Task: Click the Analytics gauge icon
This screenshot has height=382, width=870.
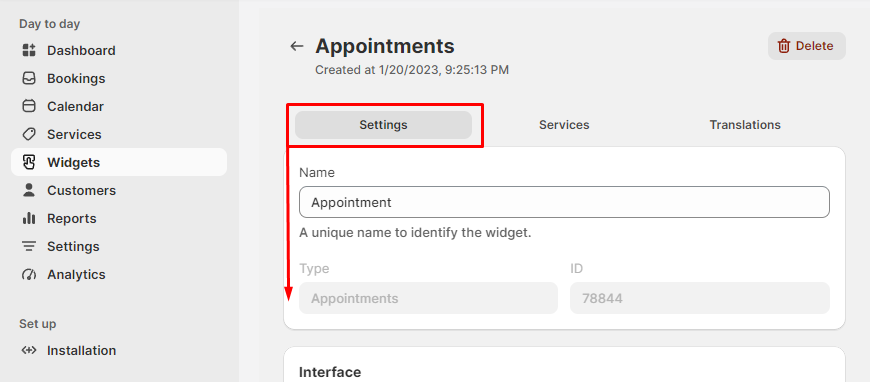Action: point(29,274)
